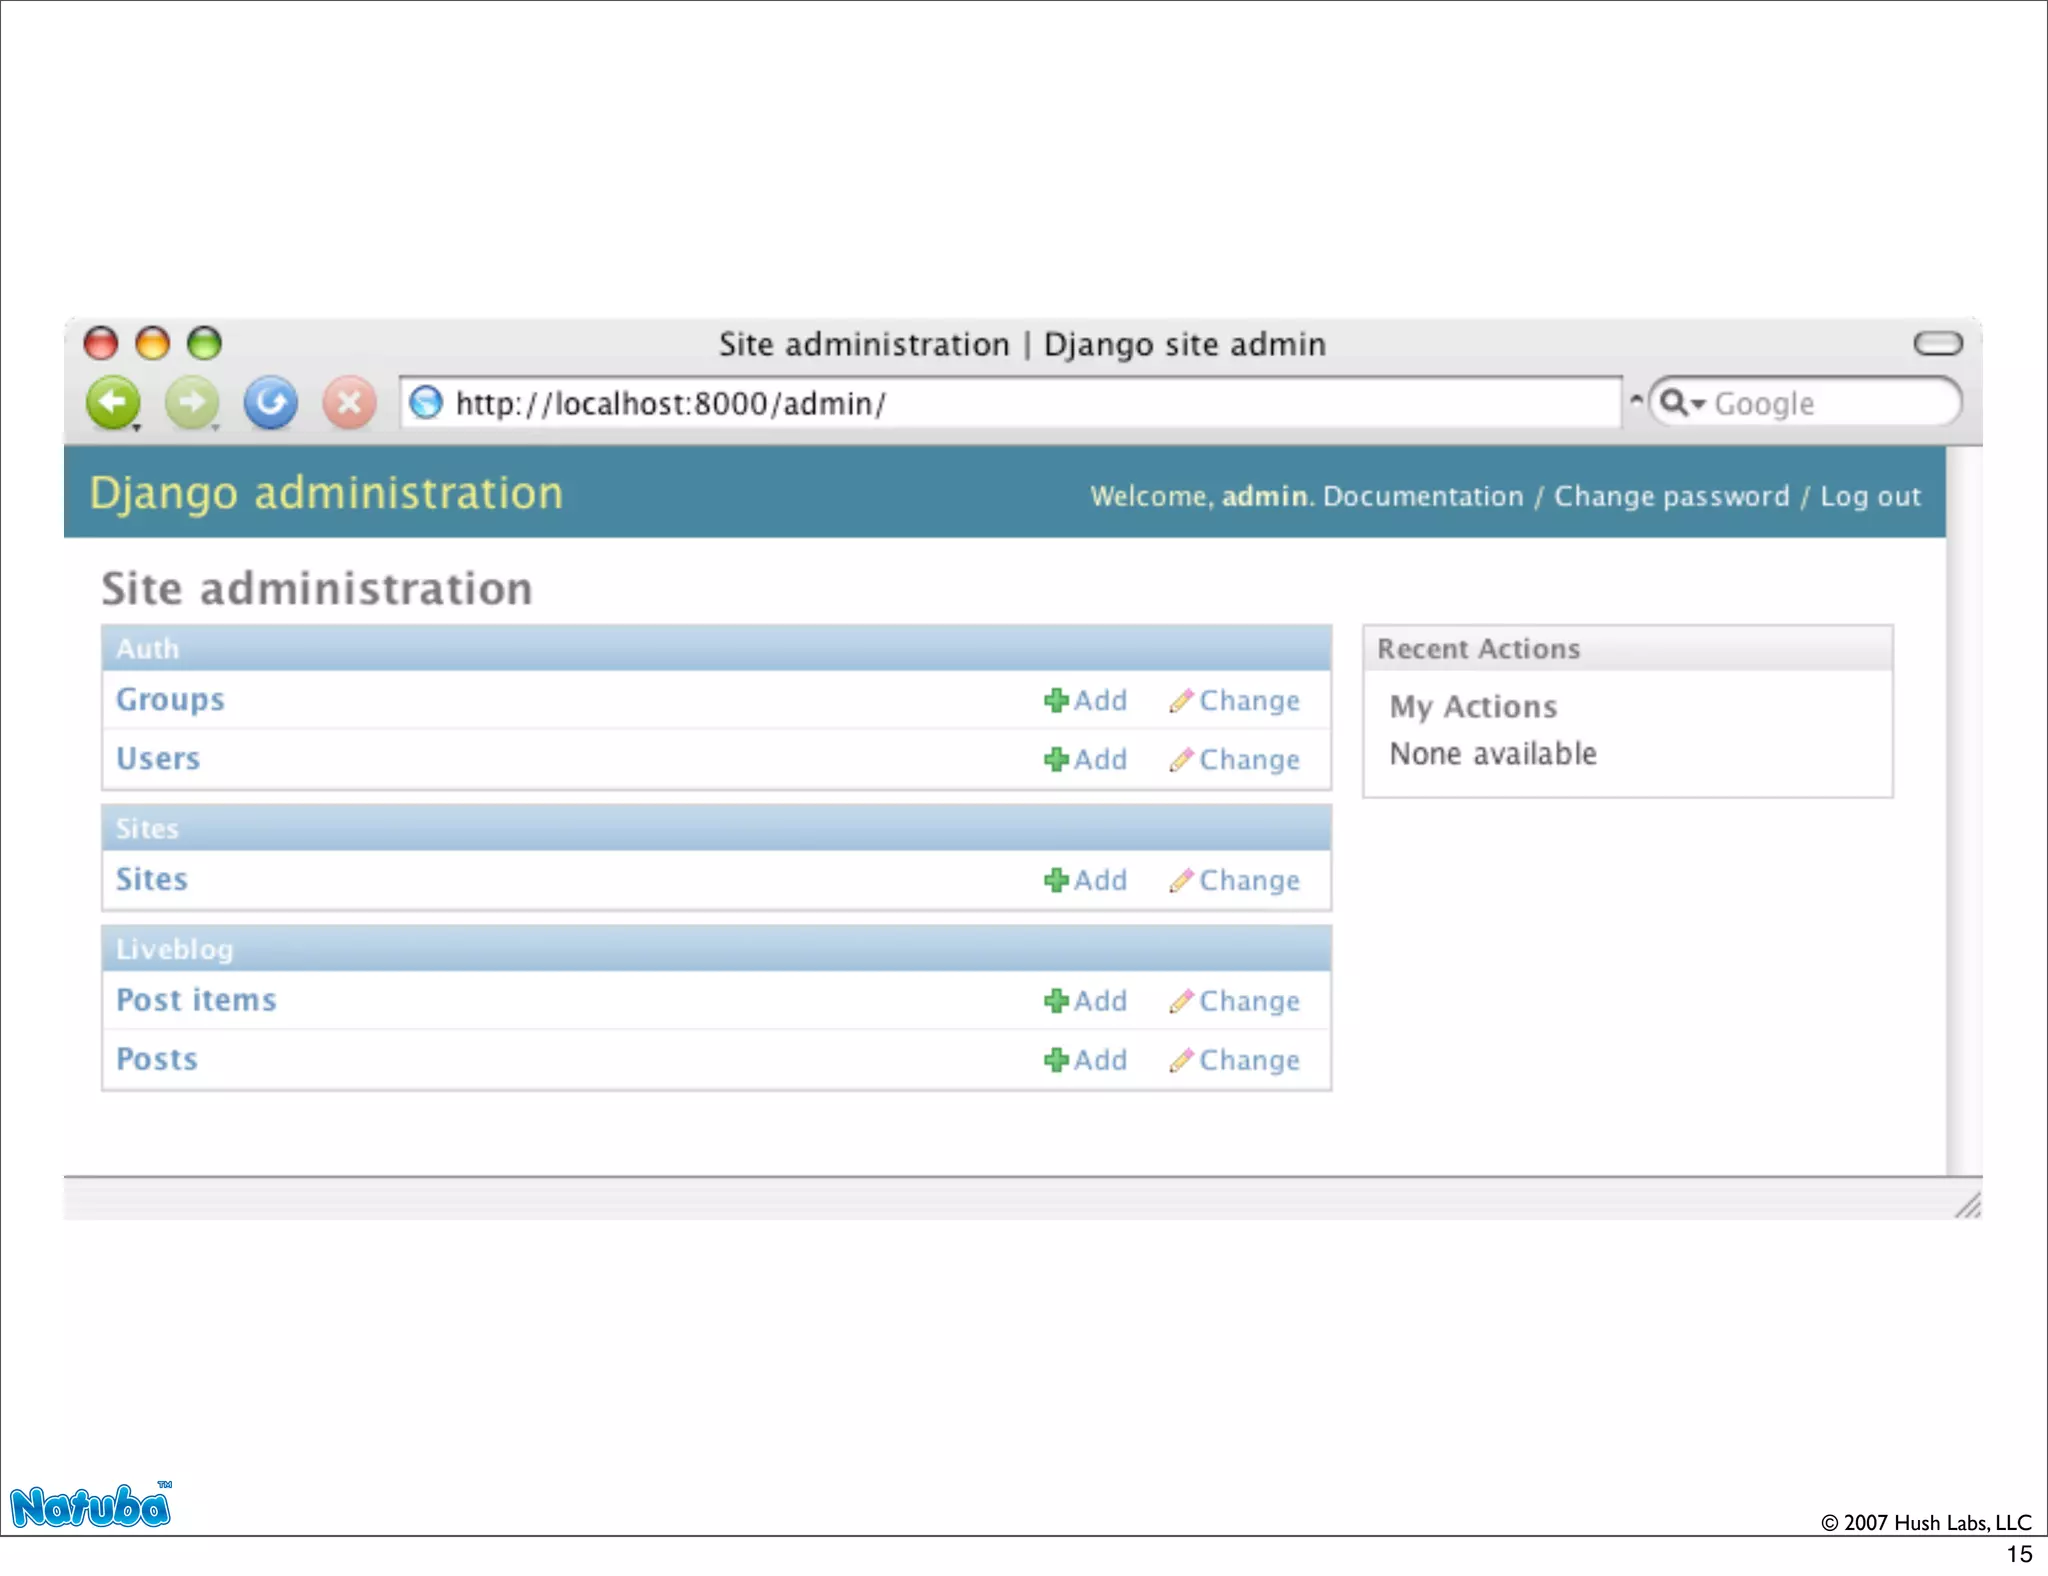
Task: Click the window resize grip corner
Action: point(1967,1204)
